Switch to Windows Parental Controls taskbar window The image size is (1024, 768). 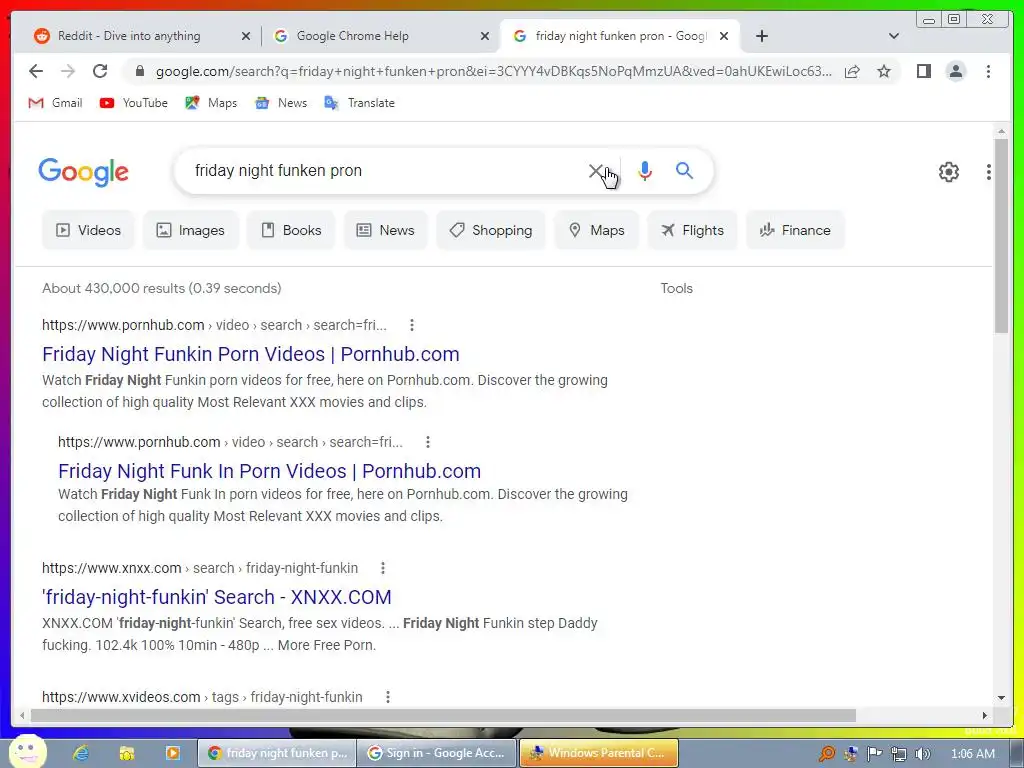tap(599, 753)
